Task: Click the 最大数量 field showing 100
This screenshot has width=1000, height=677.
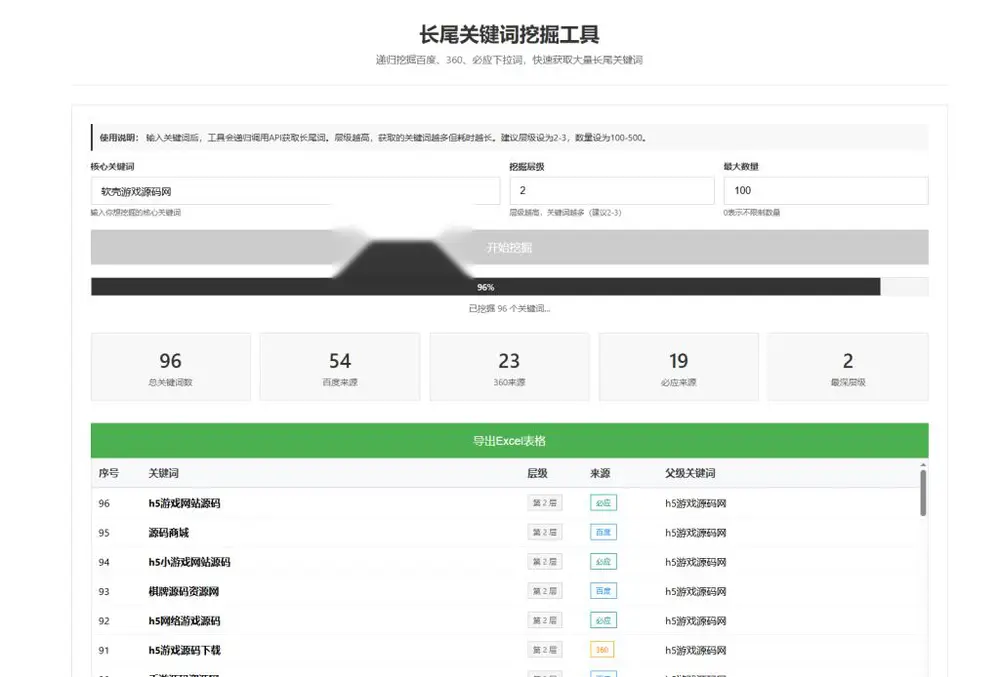Action: [x=826, y=191]
